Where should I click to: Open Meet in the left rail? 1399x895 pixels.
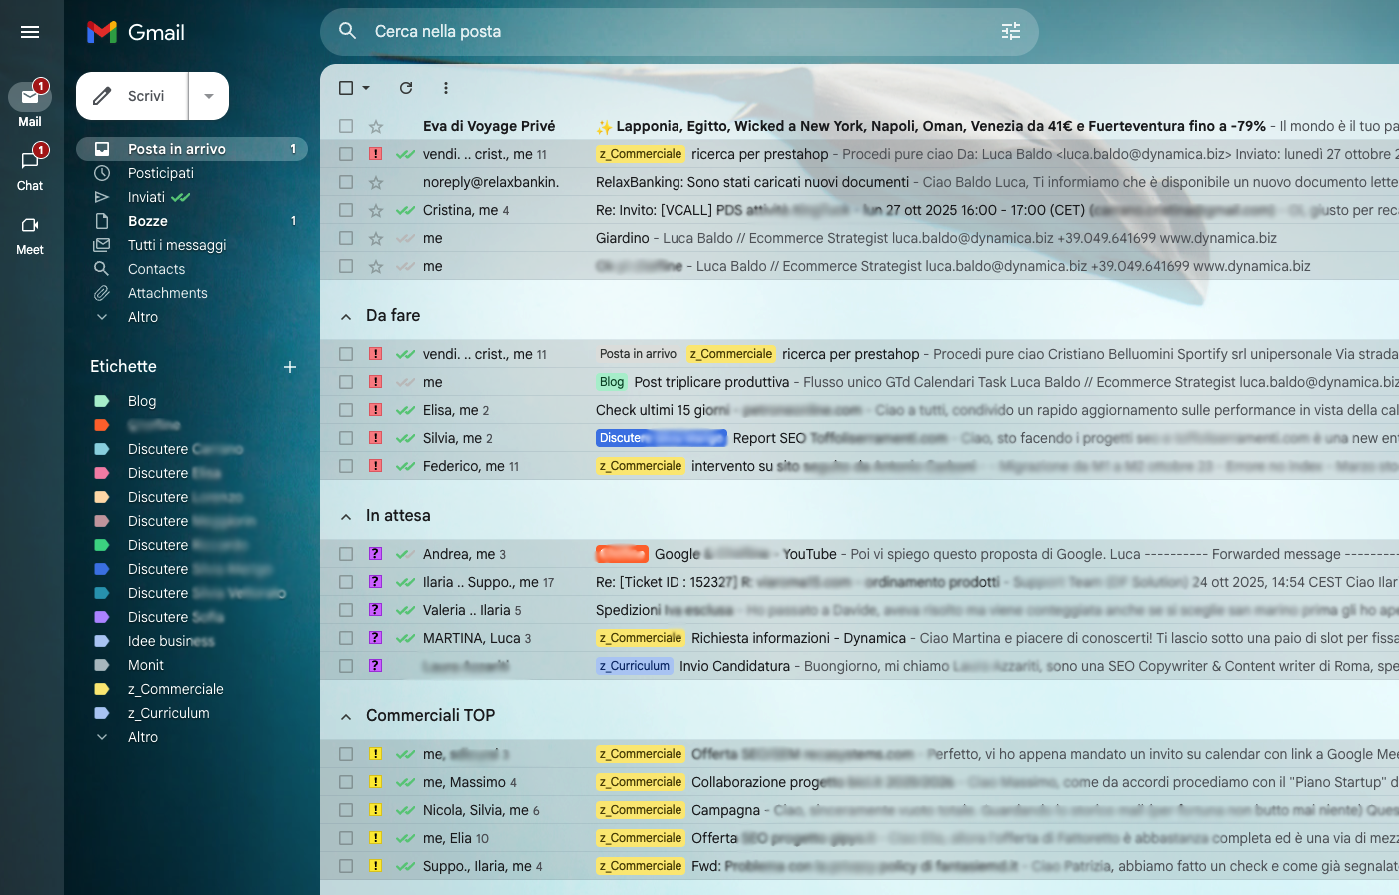pyautogui.click(x=30, y=233)
